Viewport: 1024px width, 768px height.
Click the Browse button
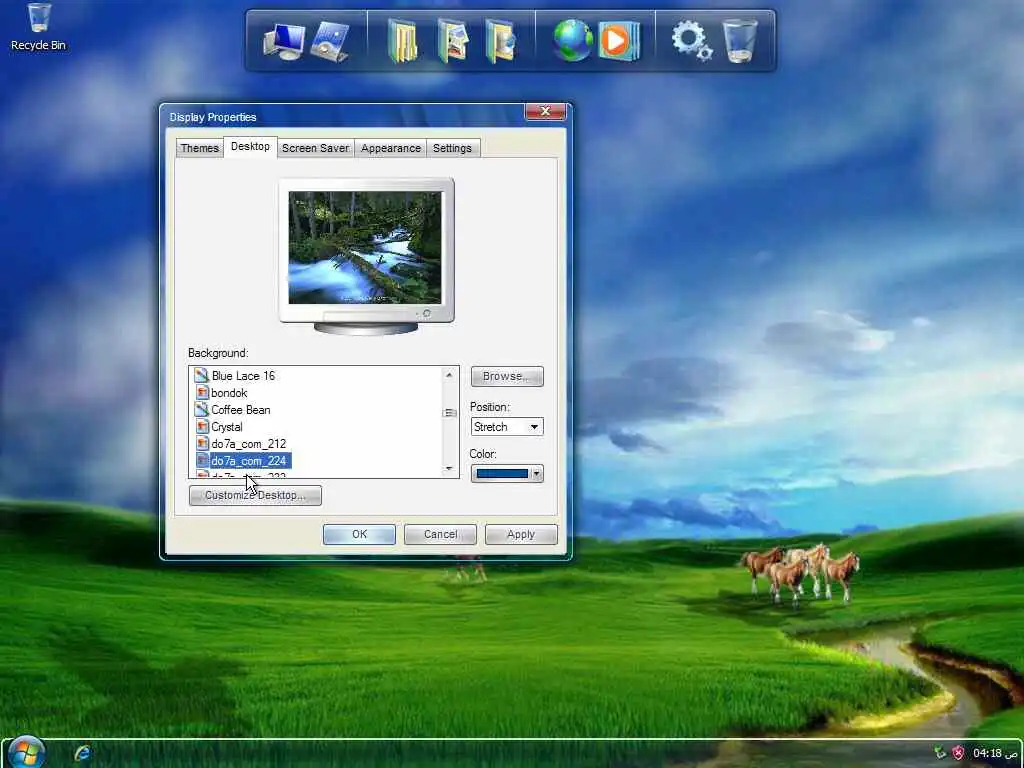pos(507,376)
